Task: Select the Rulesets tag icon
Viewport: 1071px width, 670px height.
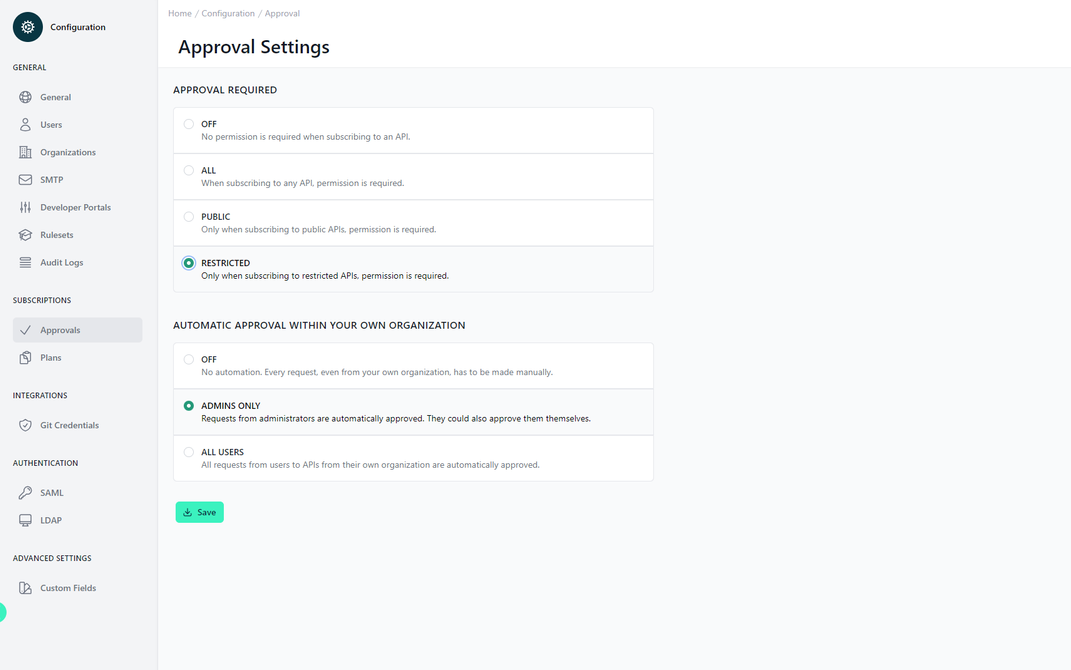Action: coord(23,234)
